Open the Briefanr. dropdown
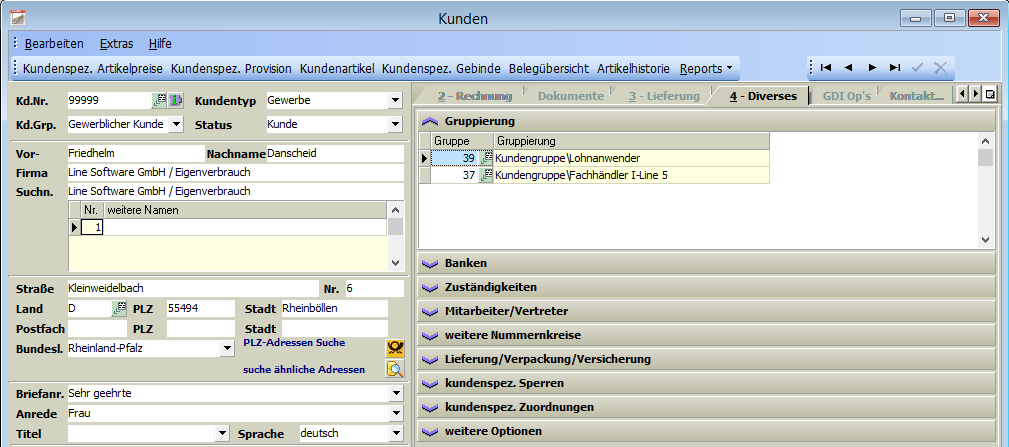This screenshot has width=1009, height=447. point(395,394)
